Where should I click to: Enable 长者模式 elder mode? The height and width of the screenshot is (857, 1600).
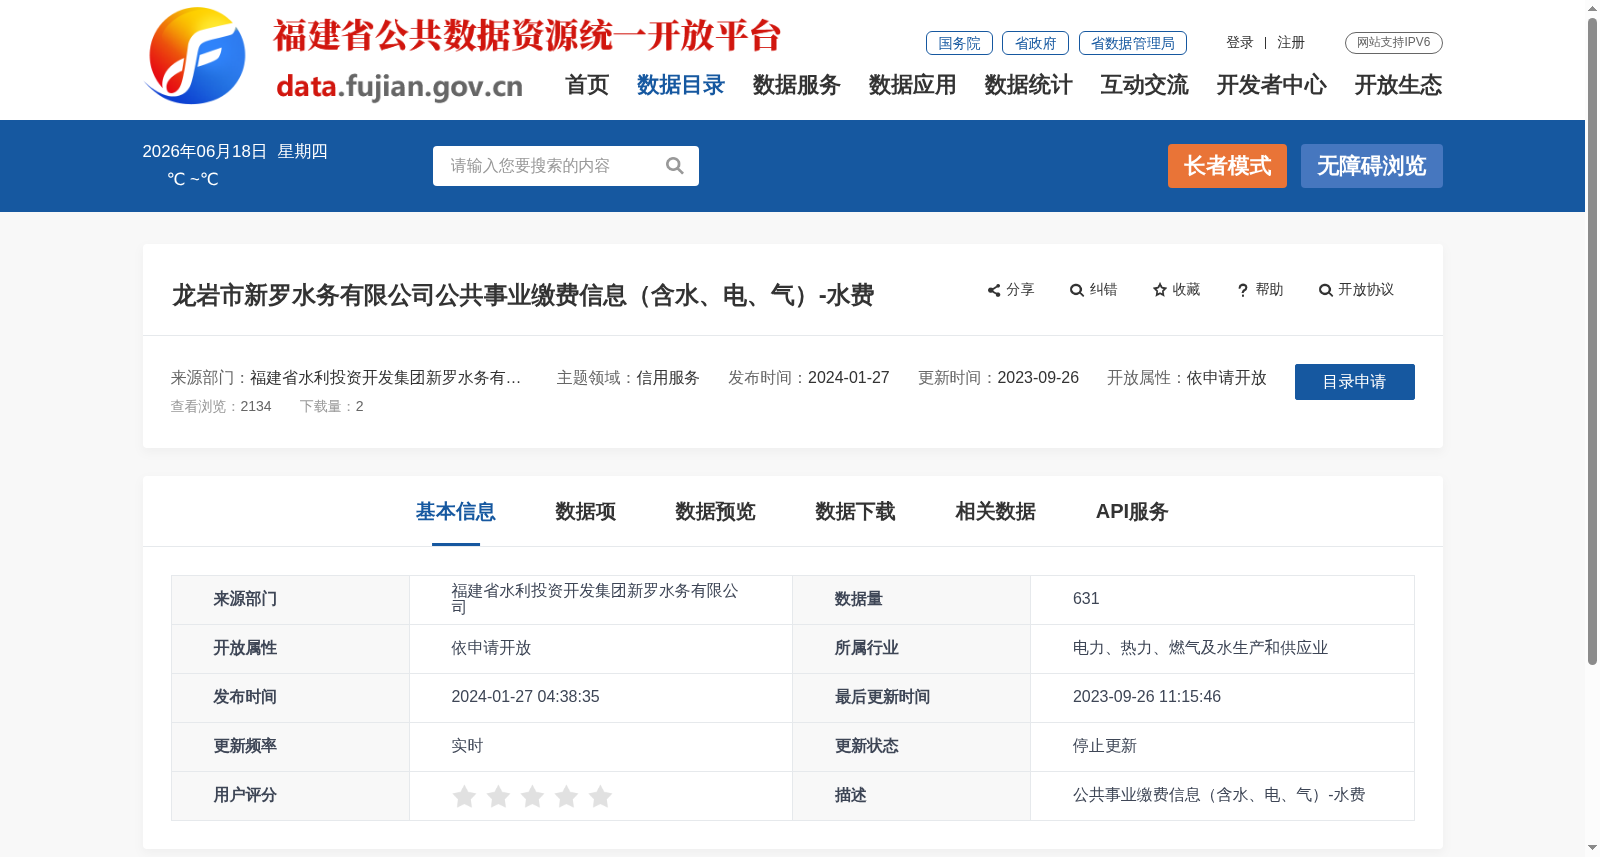click(1228, 166)
